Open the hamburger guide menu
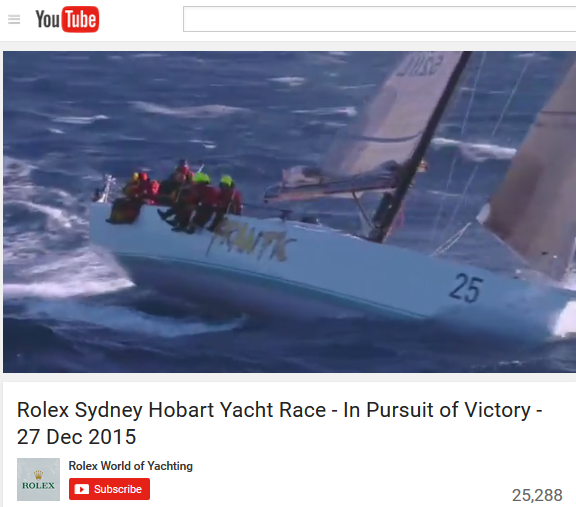The width and height of the screenshot is (576, 507). 14,19
